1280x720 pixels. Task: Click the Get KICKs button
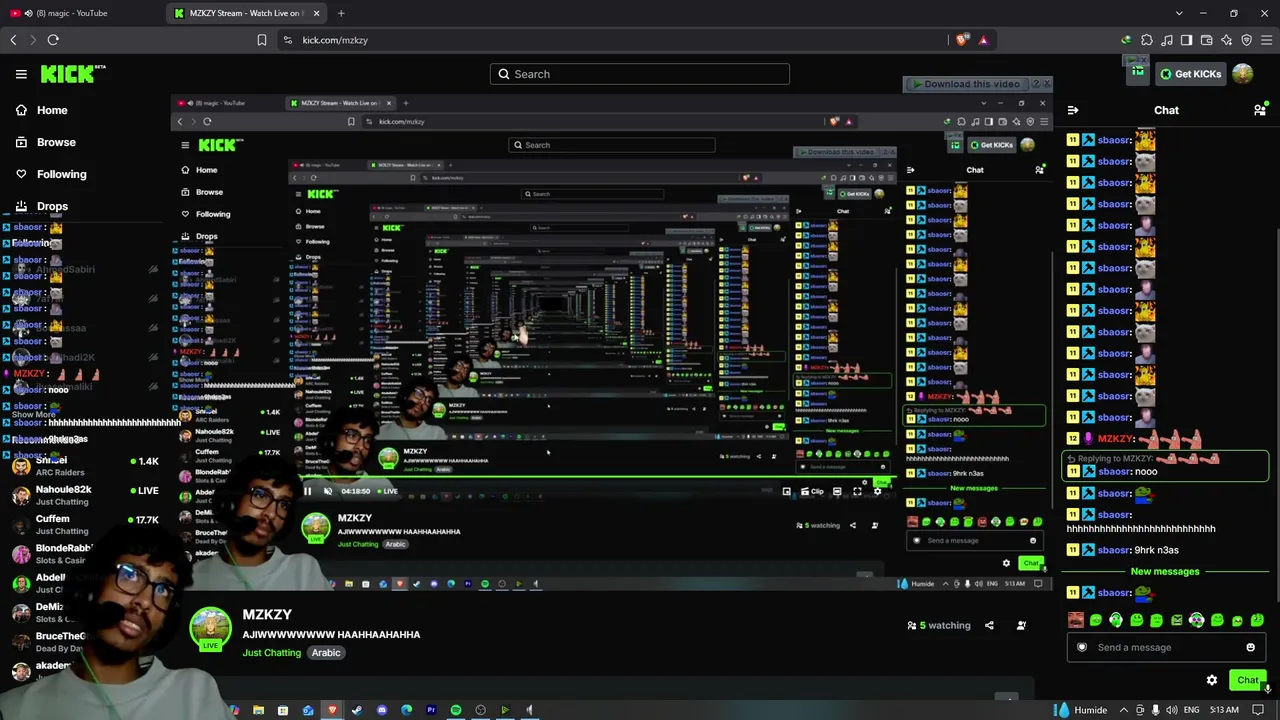coord(1190,74)
